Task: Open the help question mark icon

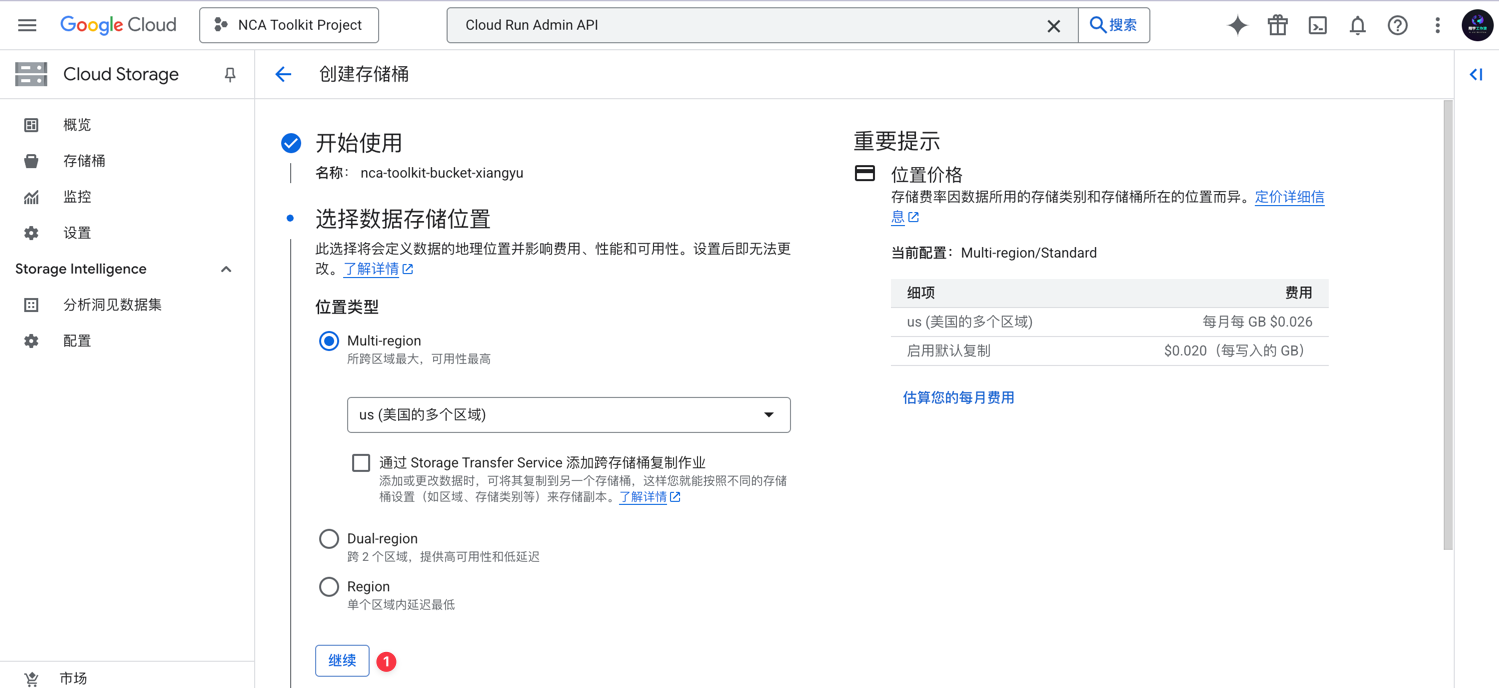Action: pyautogui.click(x=1397, y=25)
